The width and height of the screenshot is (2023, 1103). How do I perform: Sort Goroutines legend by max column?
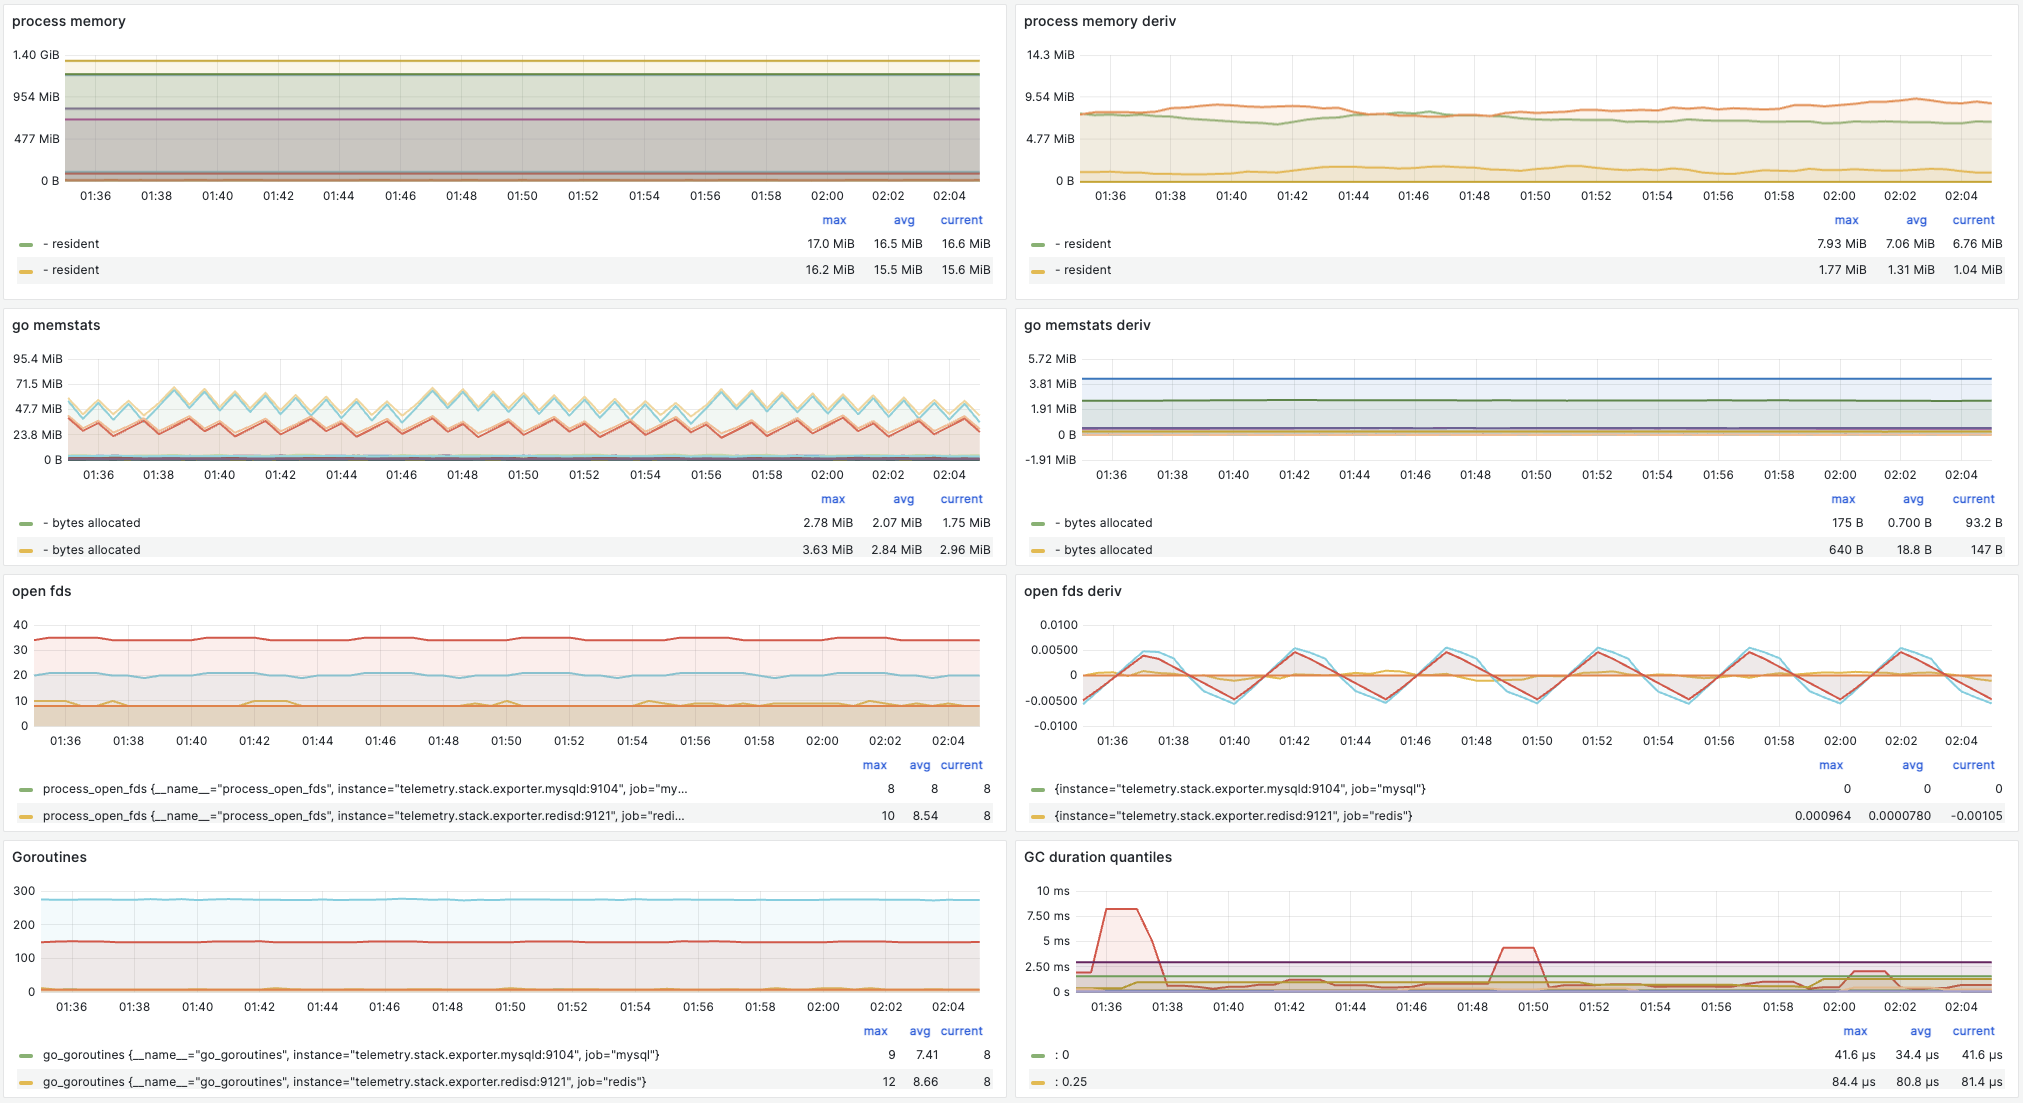click(875, 1031)
